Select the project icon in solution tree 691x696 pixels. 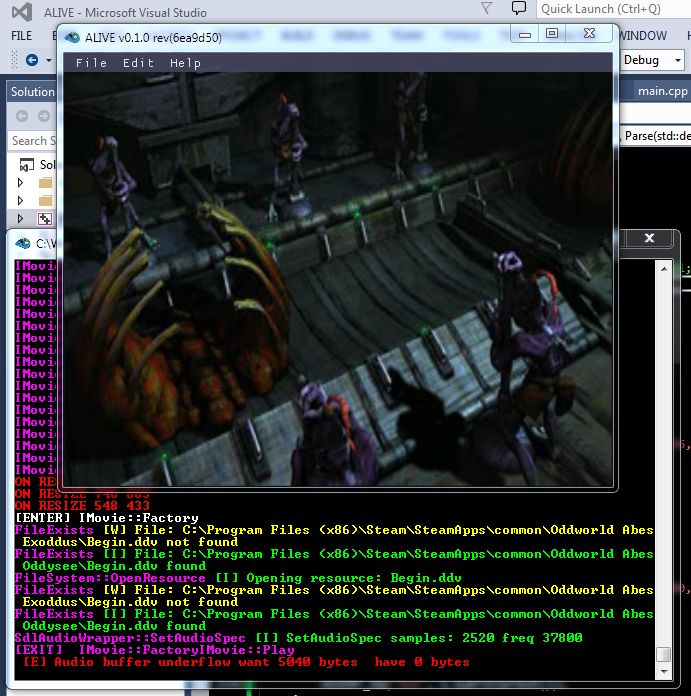45,219
